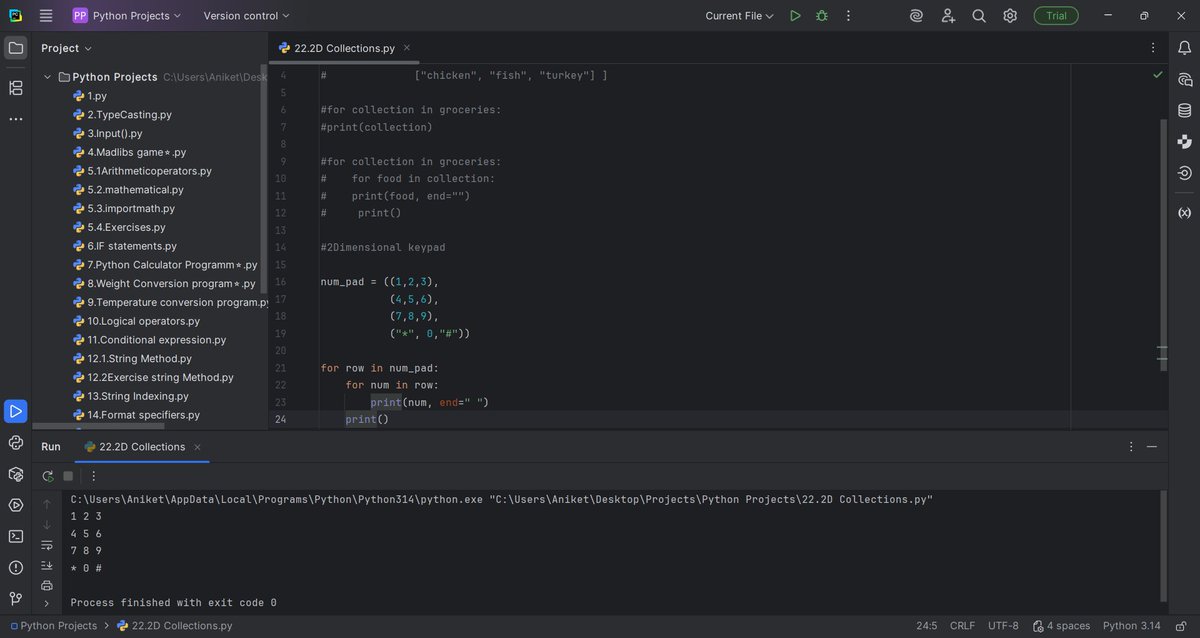Open Problems tool window icon
Screen dimensions: 1200x638
pyautogui.click(x=16, y=567)
